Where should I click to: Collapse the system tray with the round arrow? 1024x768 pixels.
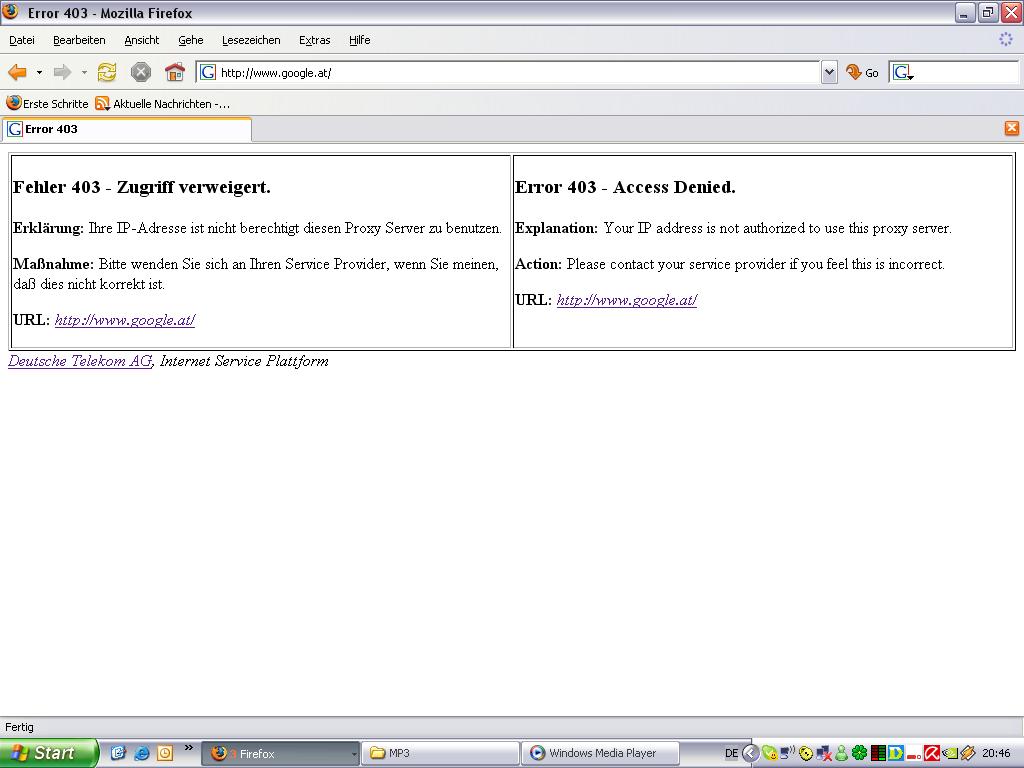coord(750,753)
